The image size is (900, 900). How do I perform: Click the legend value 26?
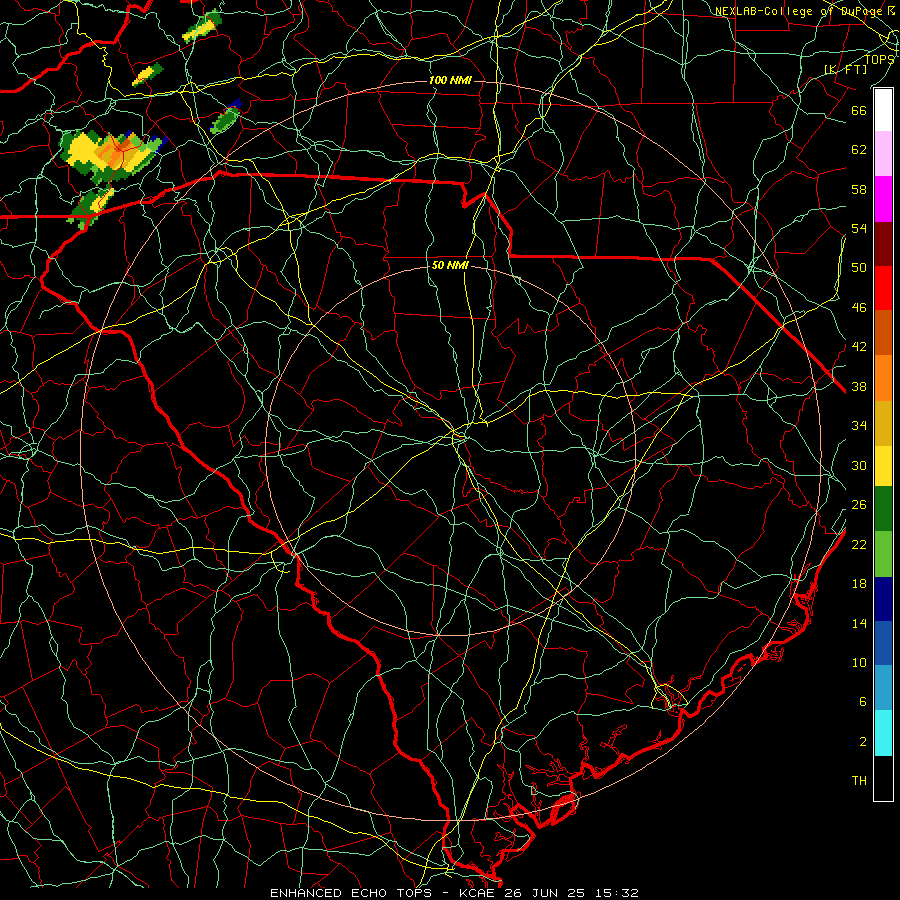pyautogui.click(x=859, y=505)
